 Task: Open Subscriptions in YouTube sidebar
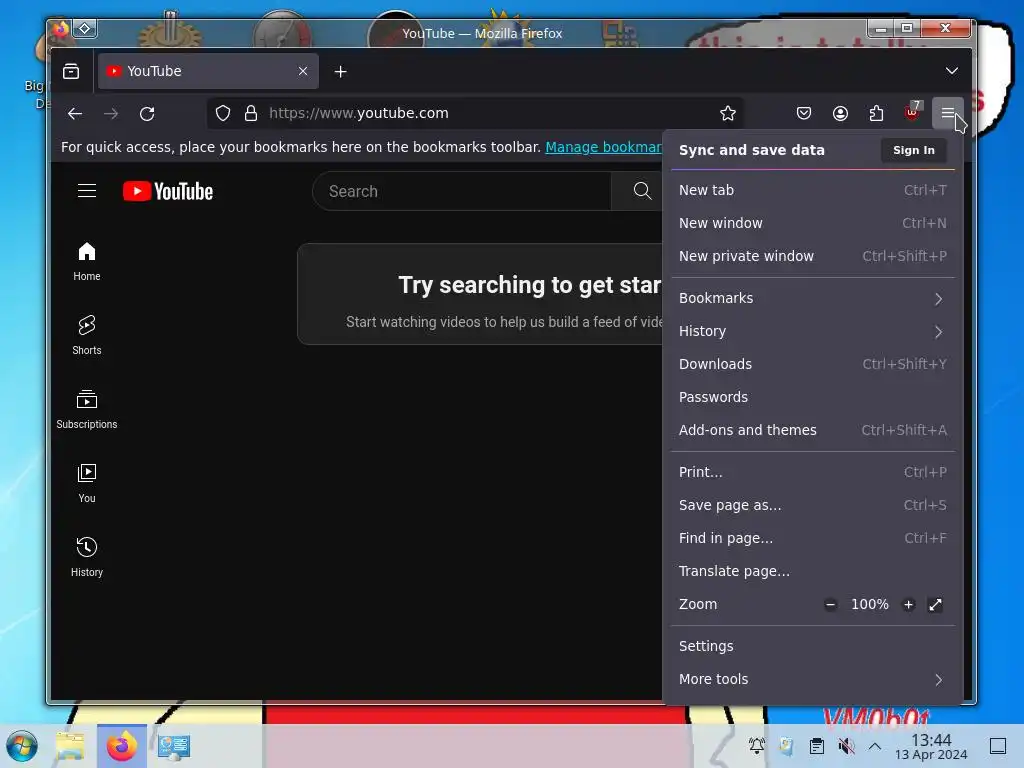pyautogui.click(x=87, y=409)
